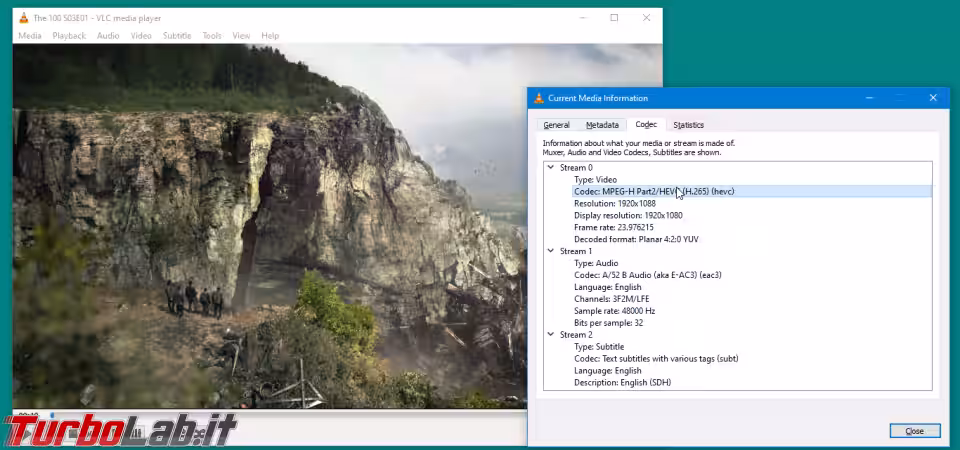
Task: Select the 'Decoded format: Planar 4:2:0 YUV' row
Action: click(752, 239)
